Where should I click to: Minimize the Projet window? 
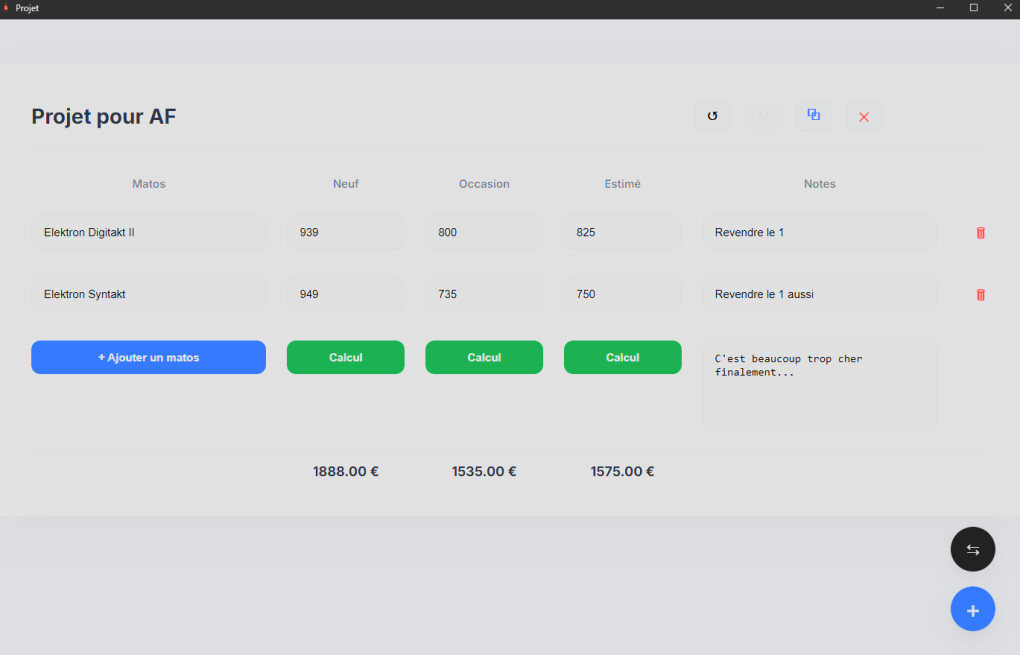point(940,8)
